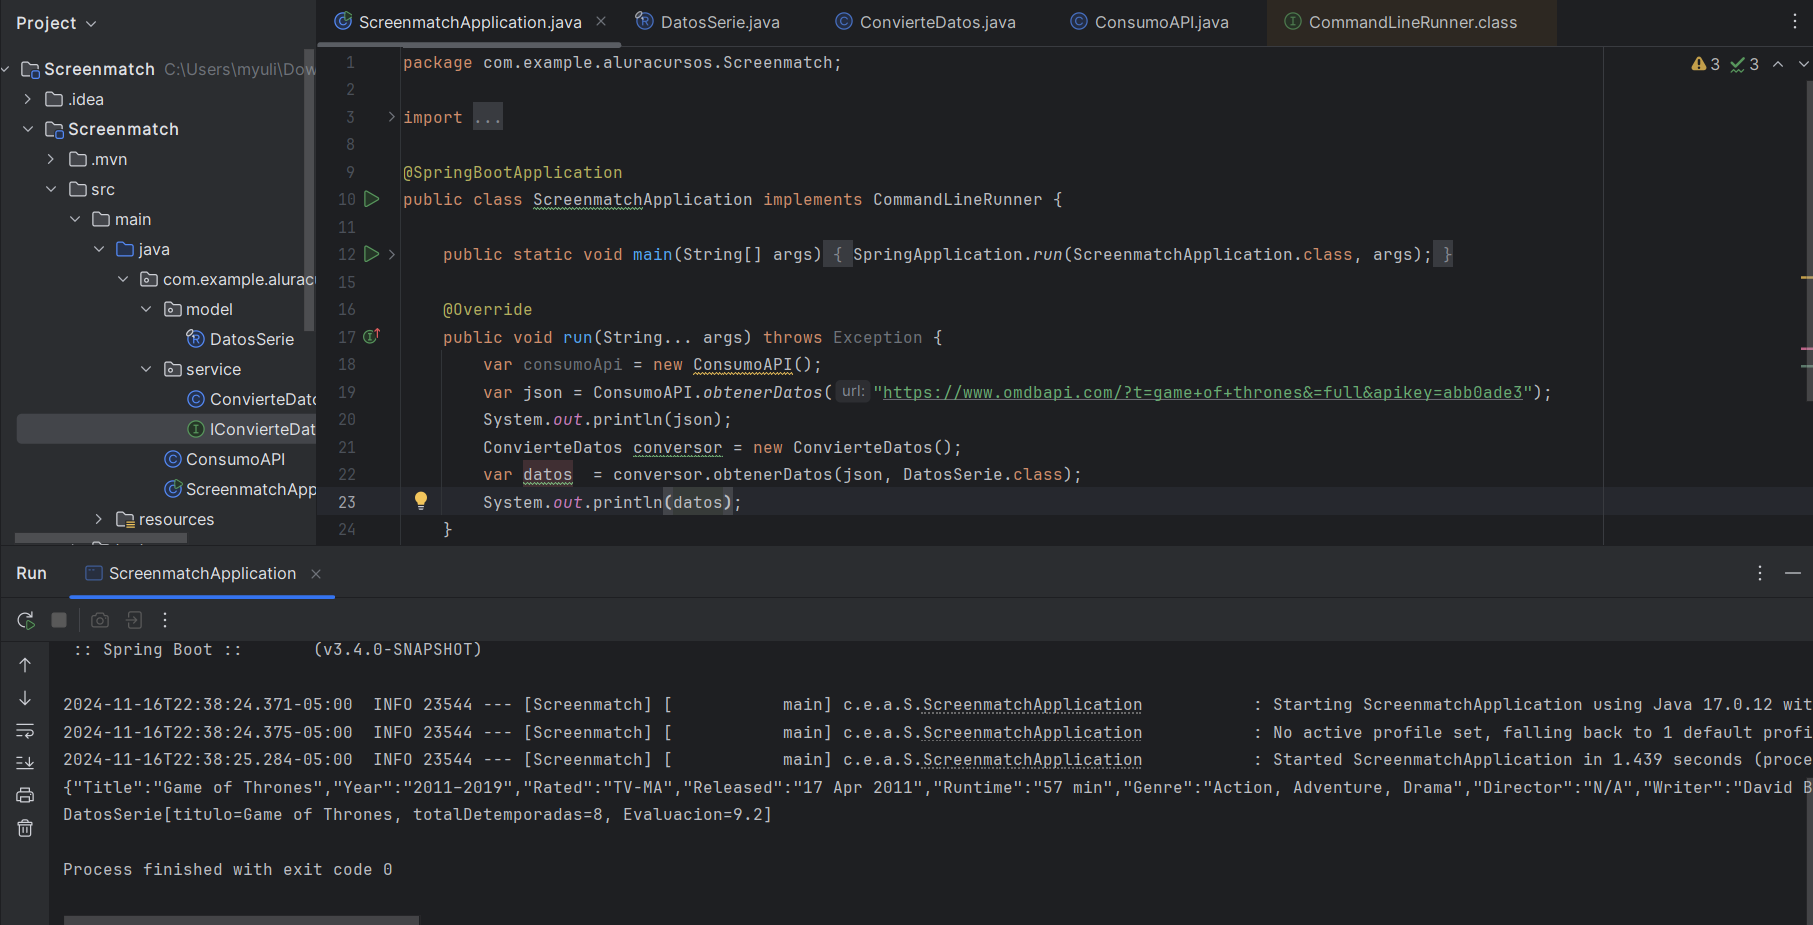The width and height of the screenshot is (1813, 925).
Task: Show quick-fix suggestions via the light bulb
Action: pyautogui.click(x=421, y=501)
